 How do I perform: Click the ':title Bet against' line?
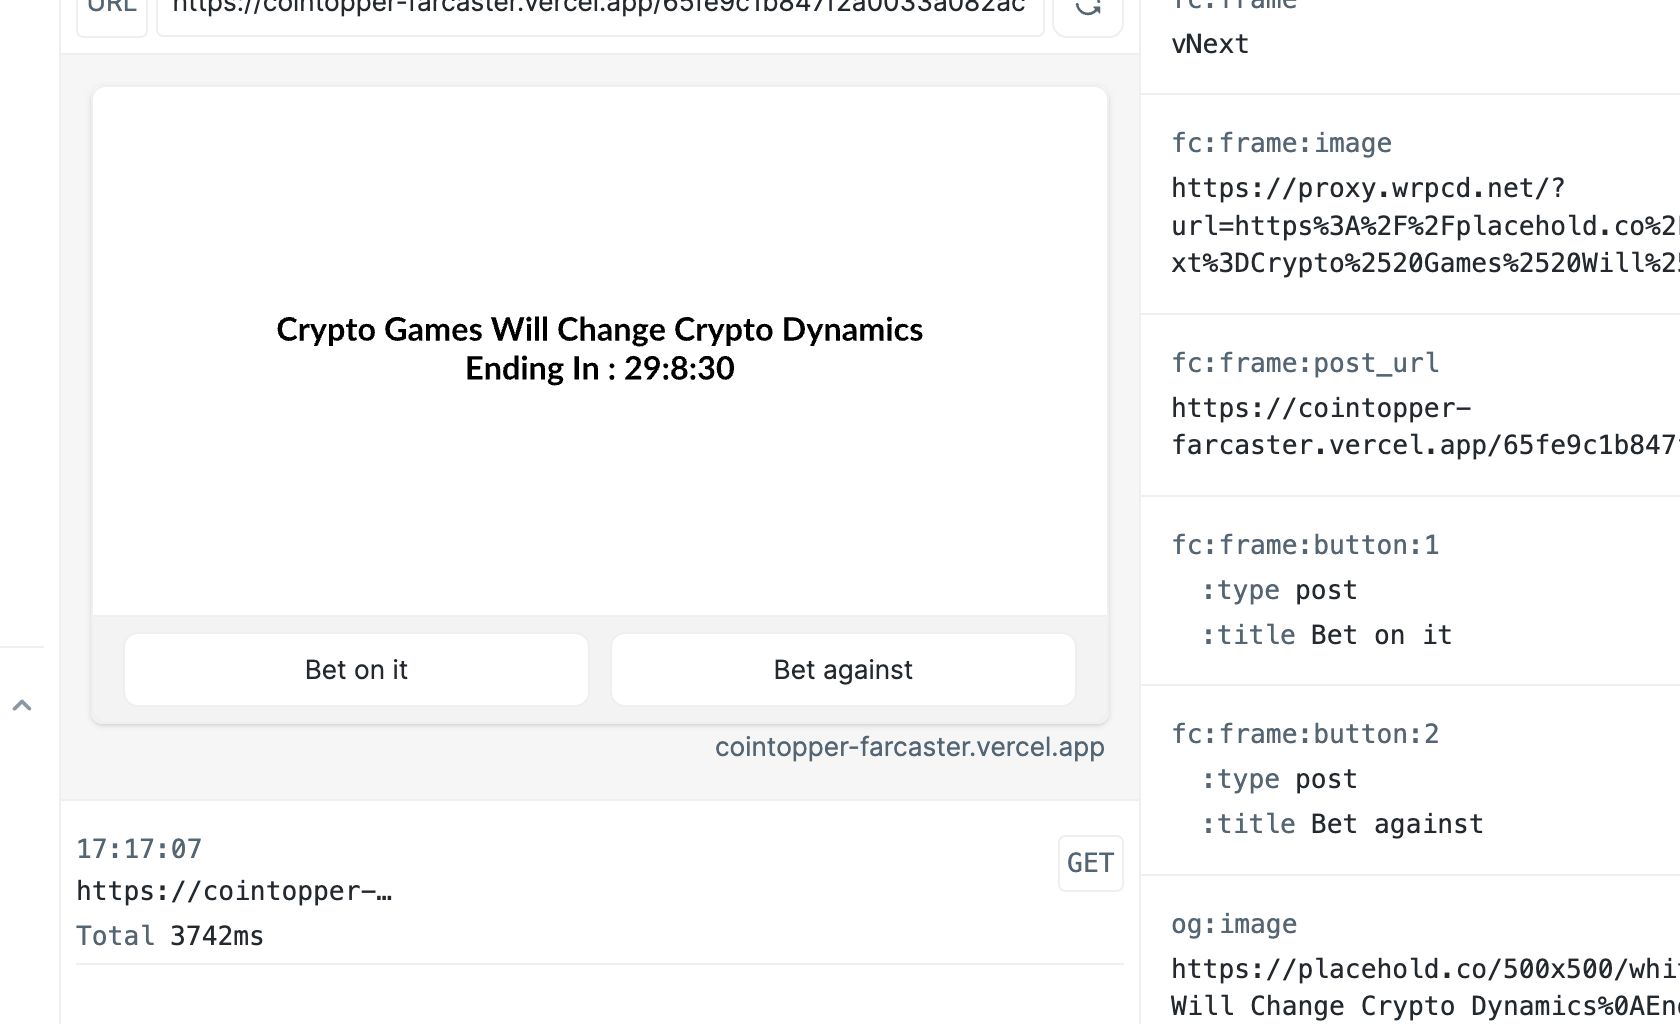pos(1342,824)
